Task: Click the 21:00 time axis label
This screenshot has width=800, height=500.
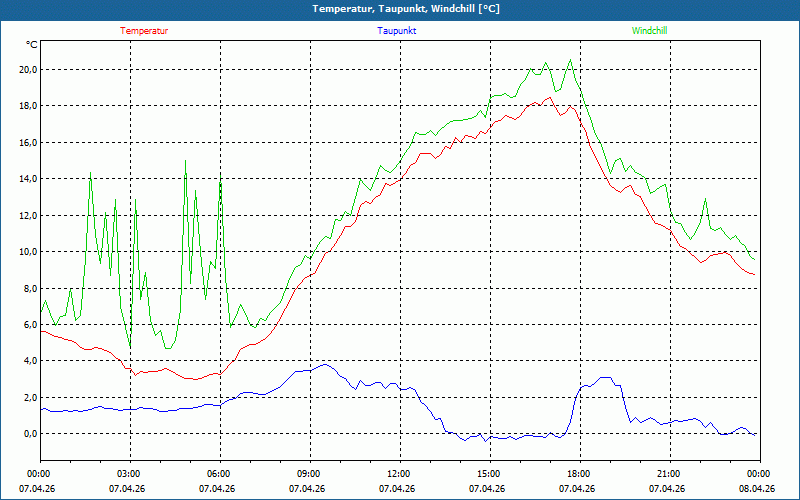Action: pos(667,474)
